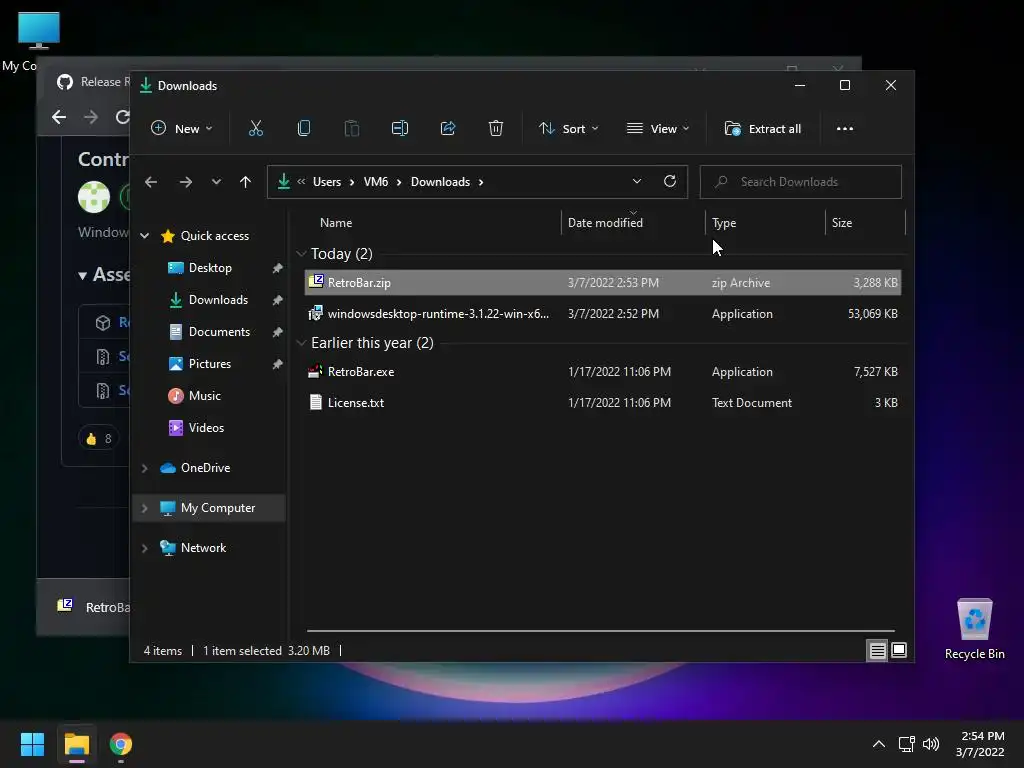Refresh the Downloads folder
This screenshot has height=768, width=1024.
(x=669, y=182)
